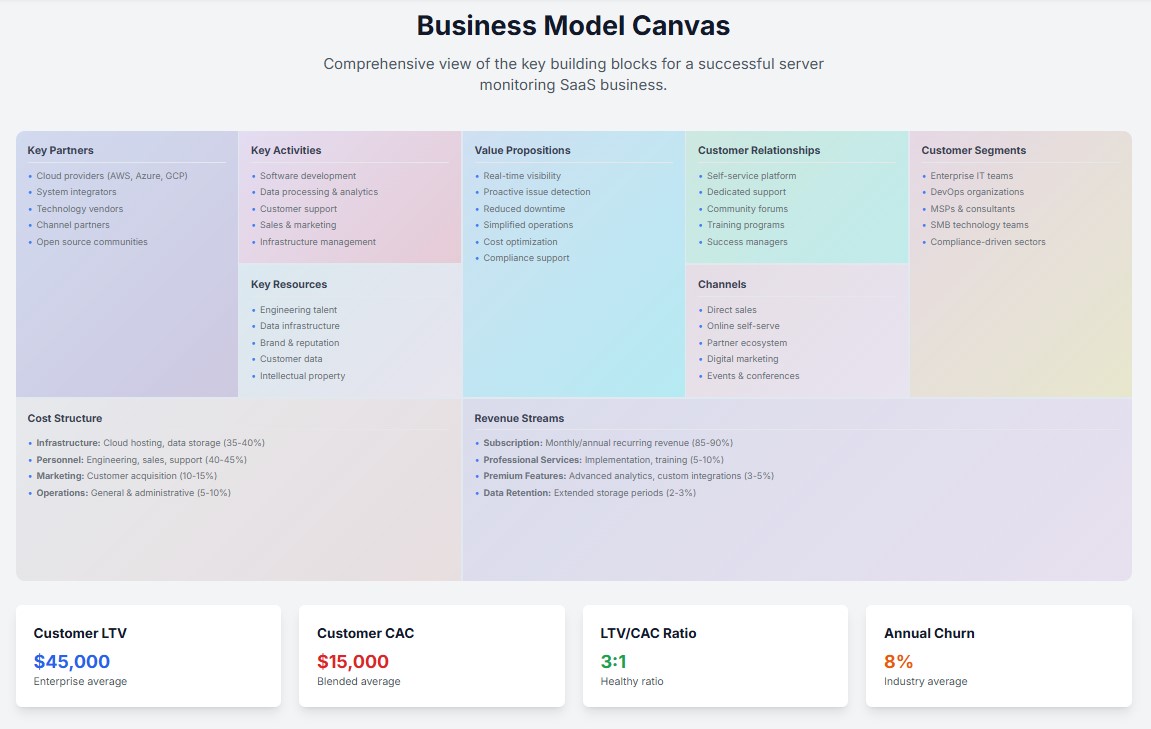Click the Annual Churn 8% value
The image size is (1151, 729).
click(x=898, y=661)
